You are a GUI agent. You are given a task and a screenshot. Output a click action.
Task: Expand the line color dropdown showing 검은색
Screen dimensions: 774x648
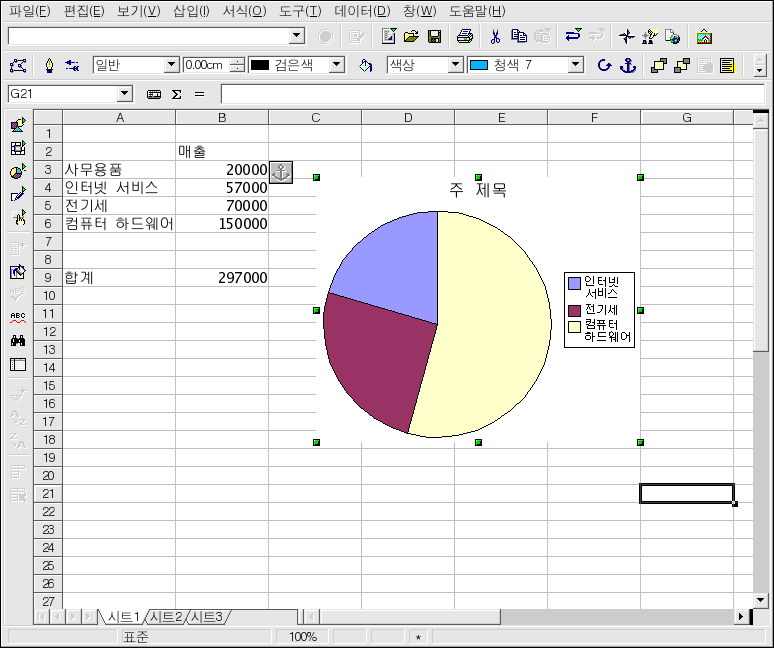click(336, 65)
